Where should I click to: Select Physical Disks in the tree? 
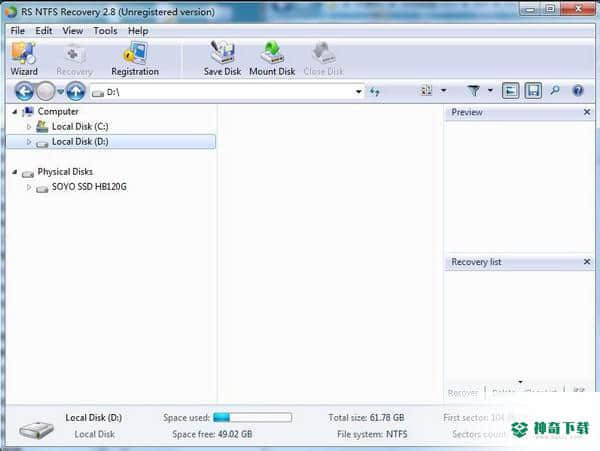[65, 172]
